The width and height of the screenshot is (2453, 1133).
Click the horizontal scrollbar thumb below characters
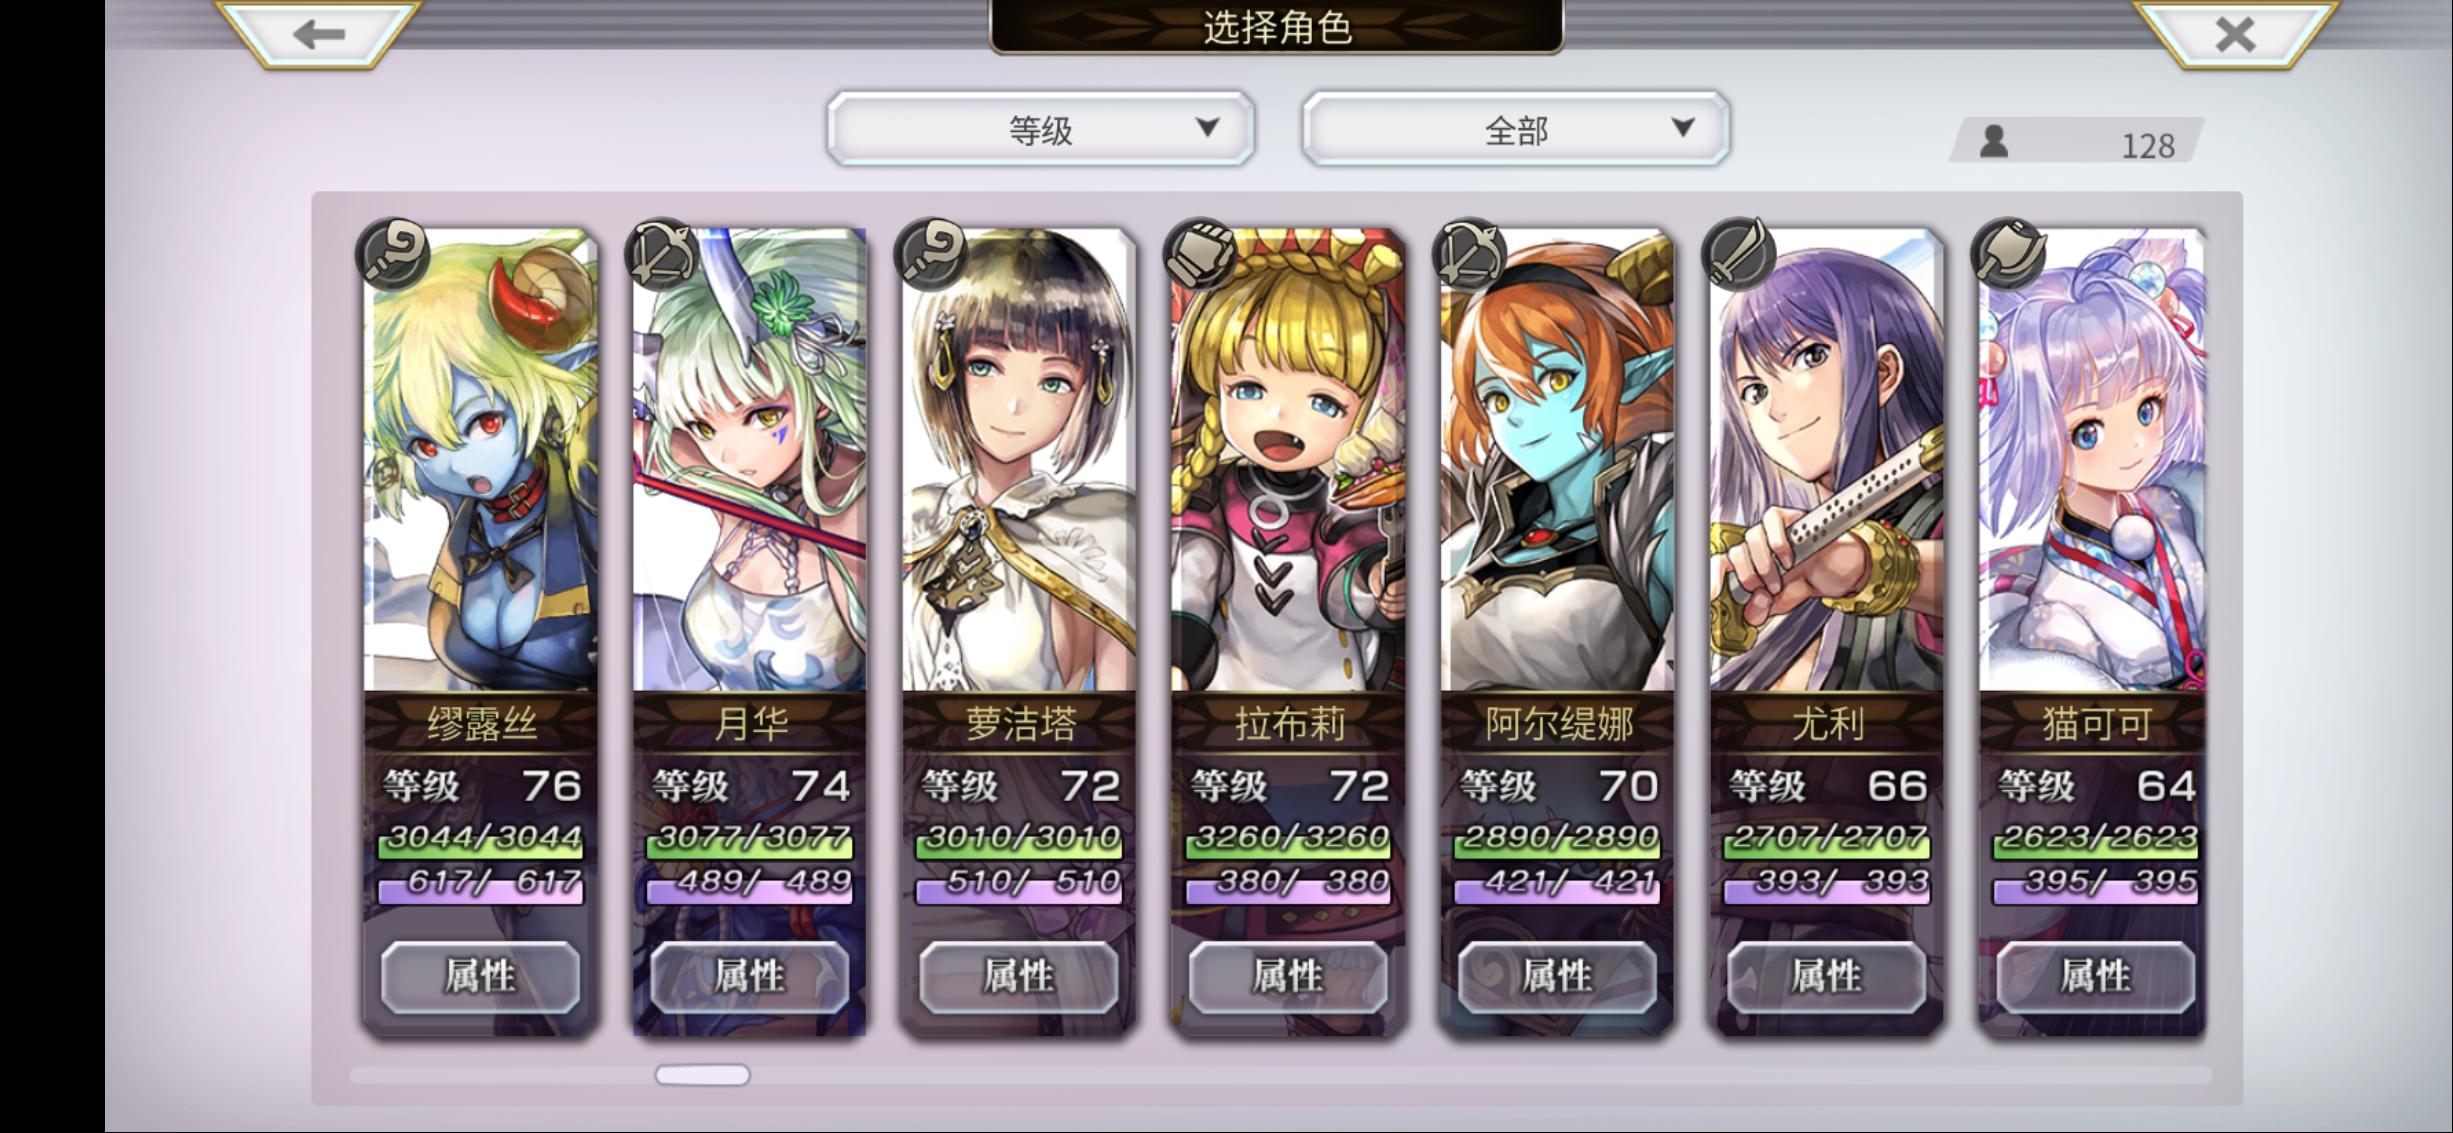pos(702,1075)
